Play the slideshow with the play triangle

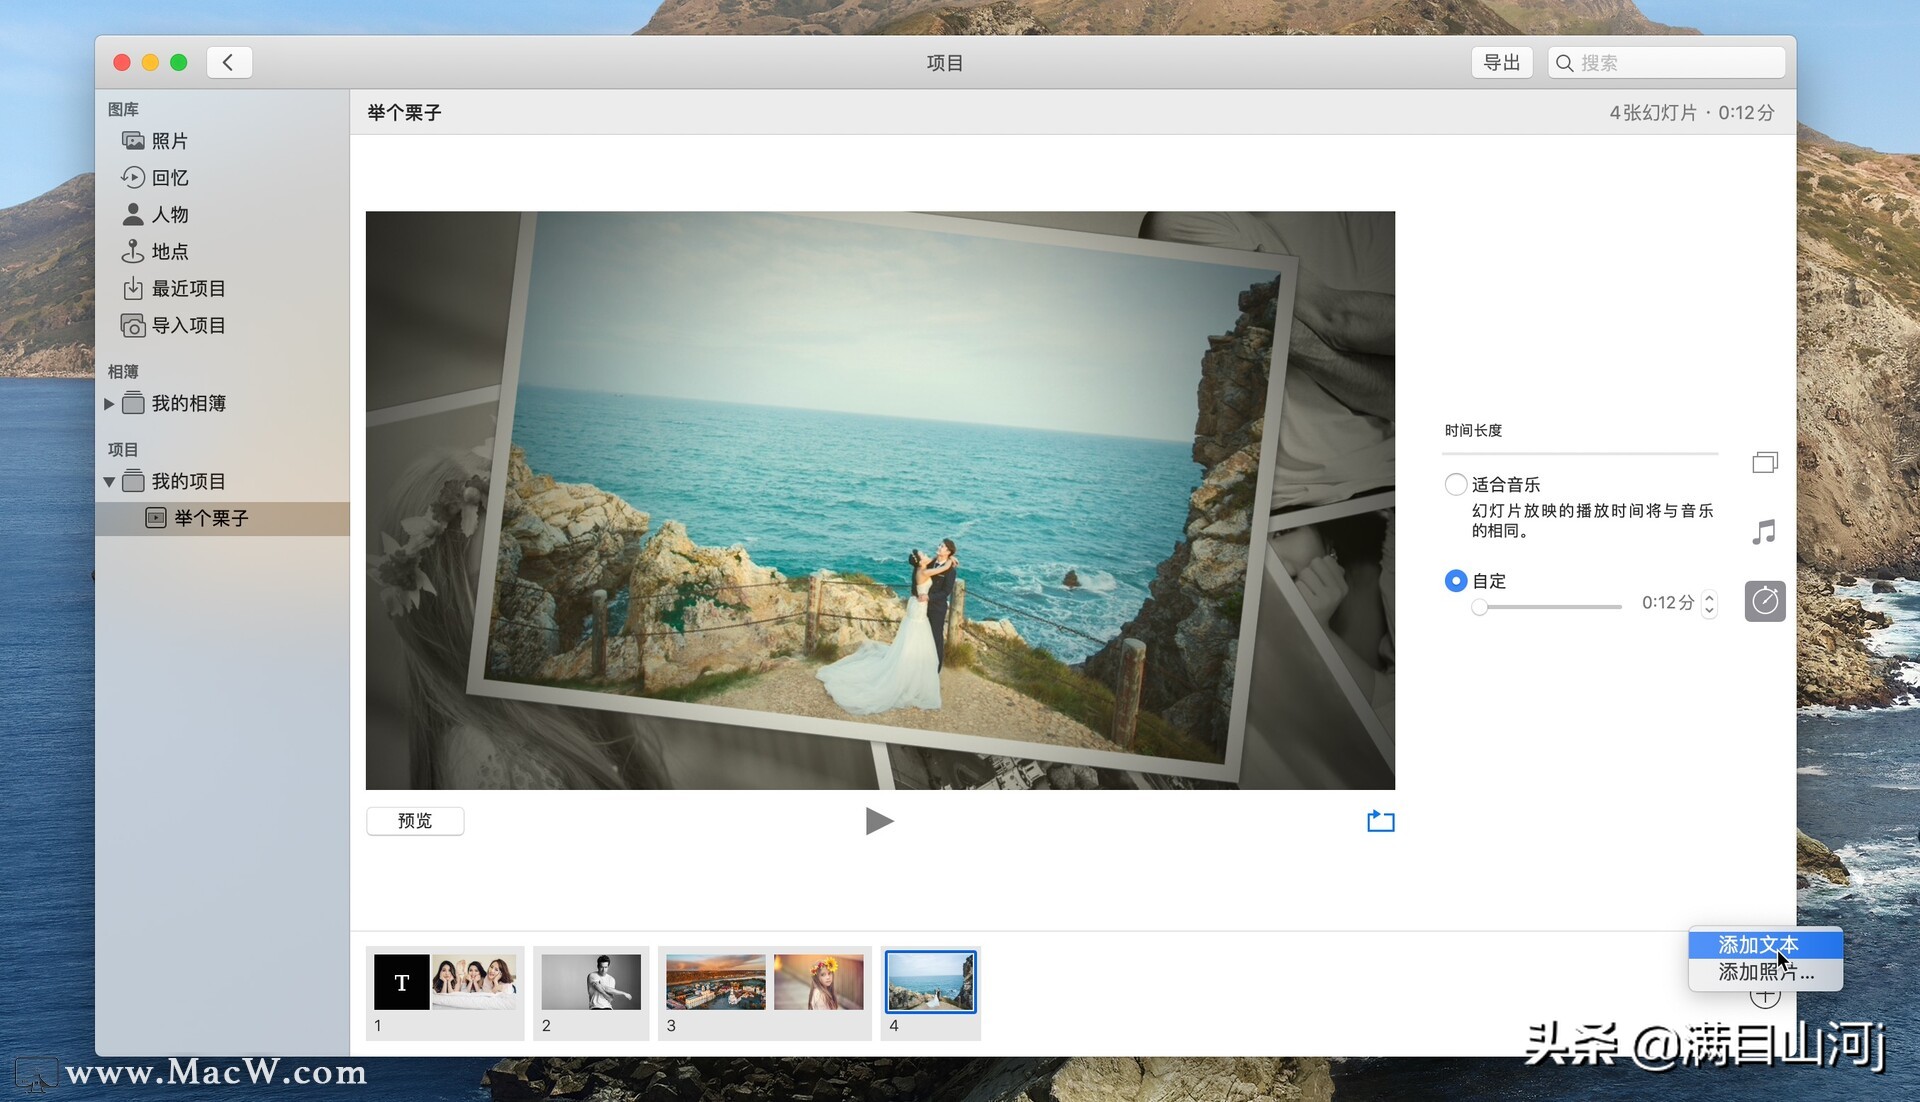point(878,821)
